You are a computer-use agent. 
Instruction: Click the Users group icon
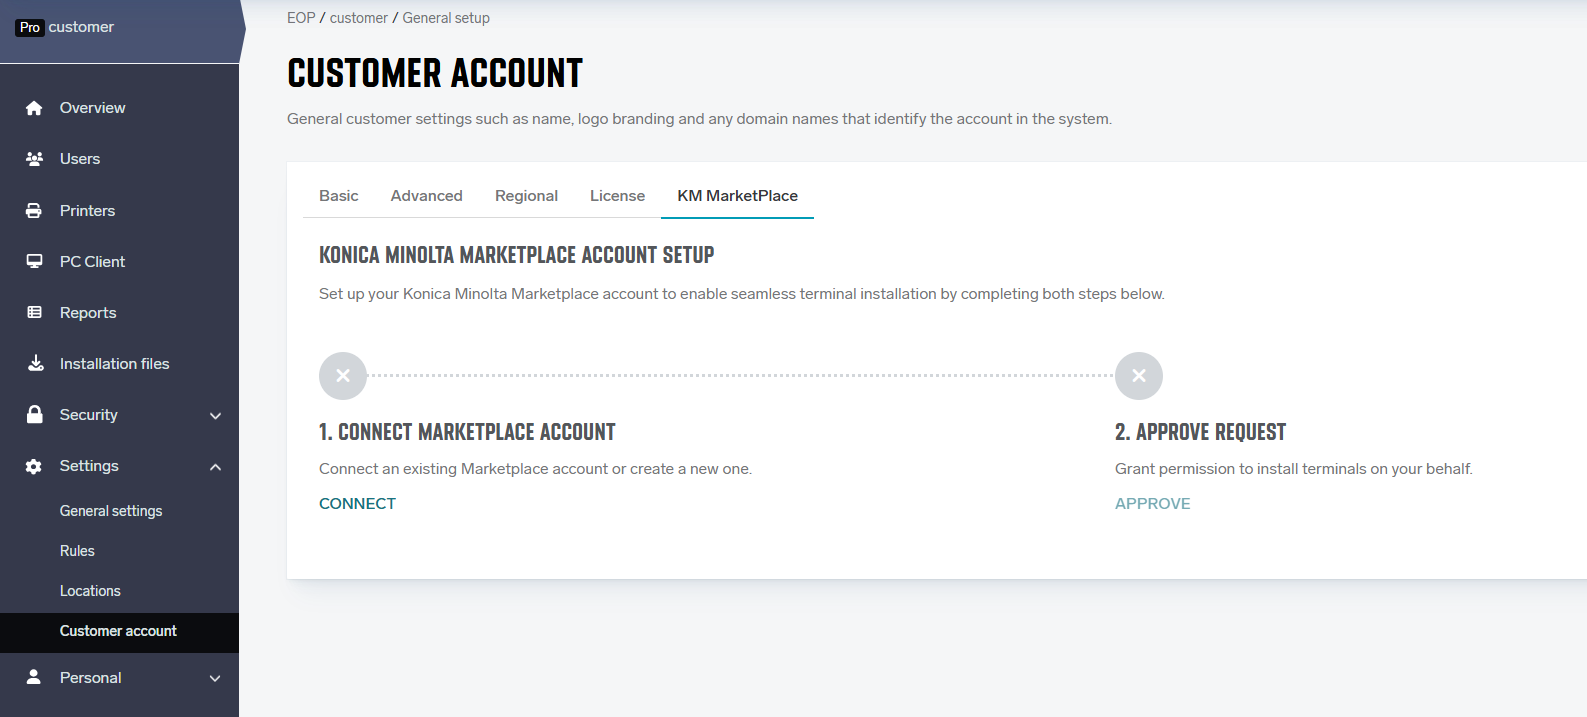[x=34, y=159]
